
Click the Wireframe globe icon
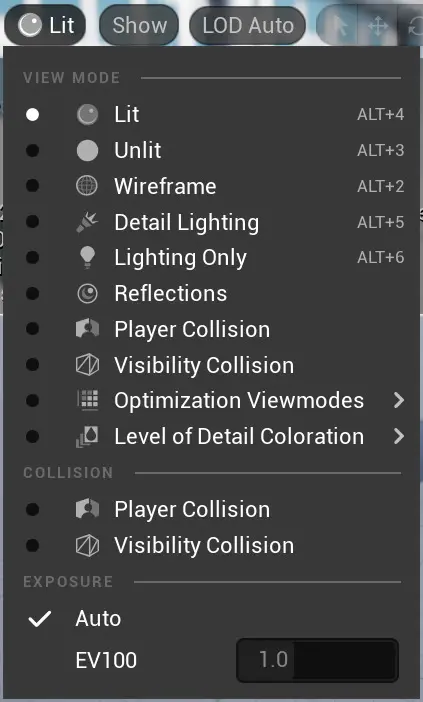87,186
